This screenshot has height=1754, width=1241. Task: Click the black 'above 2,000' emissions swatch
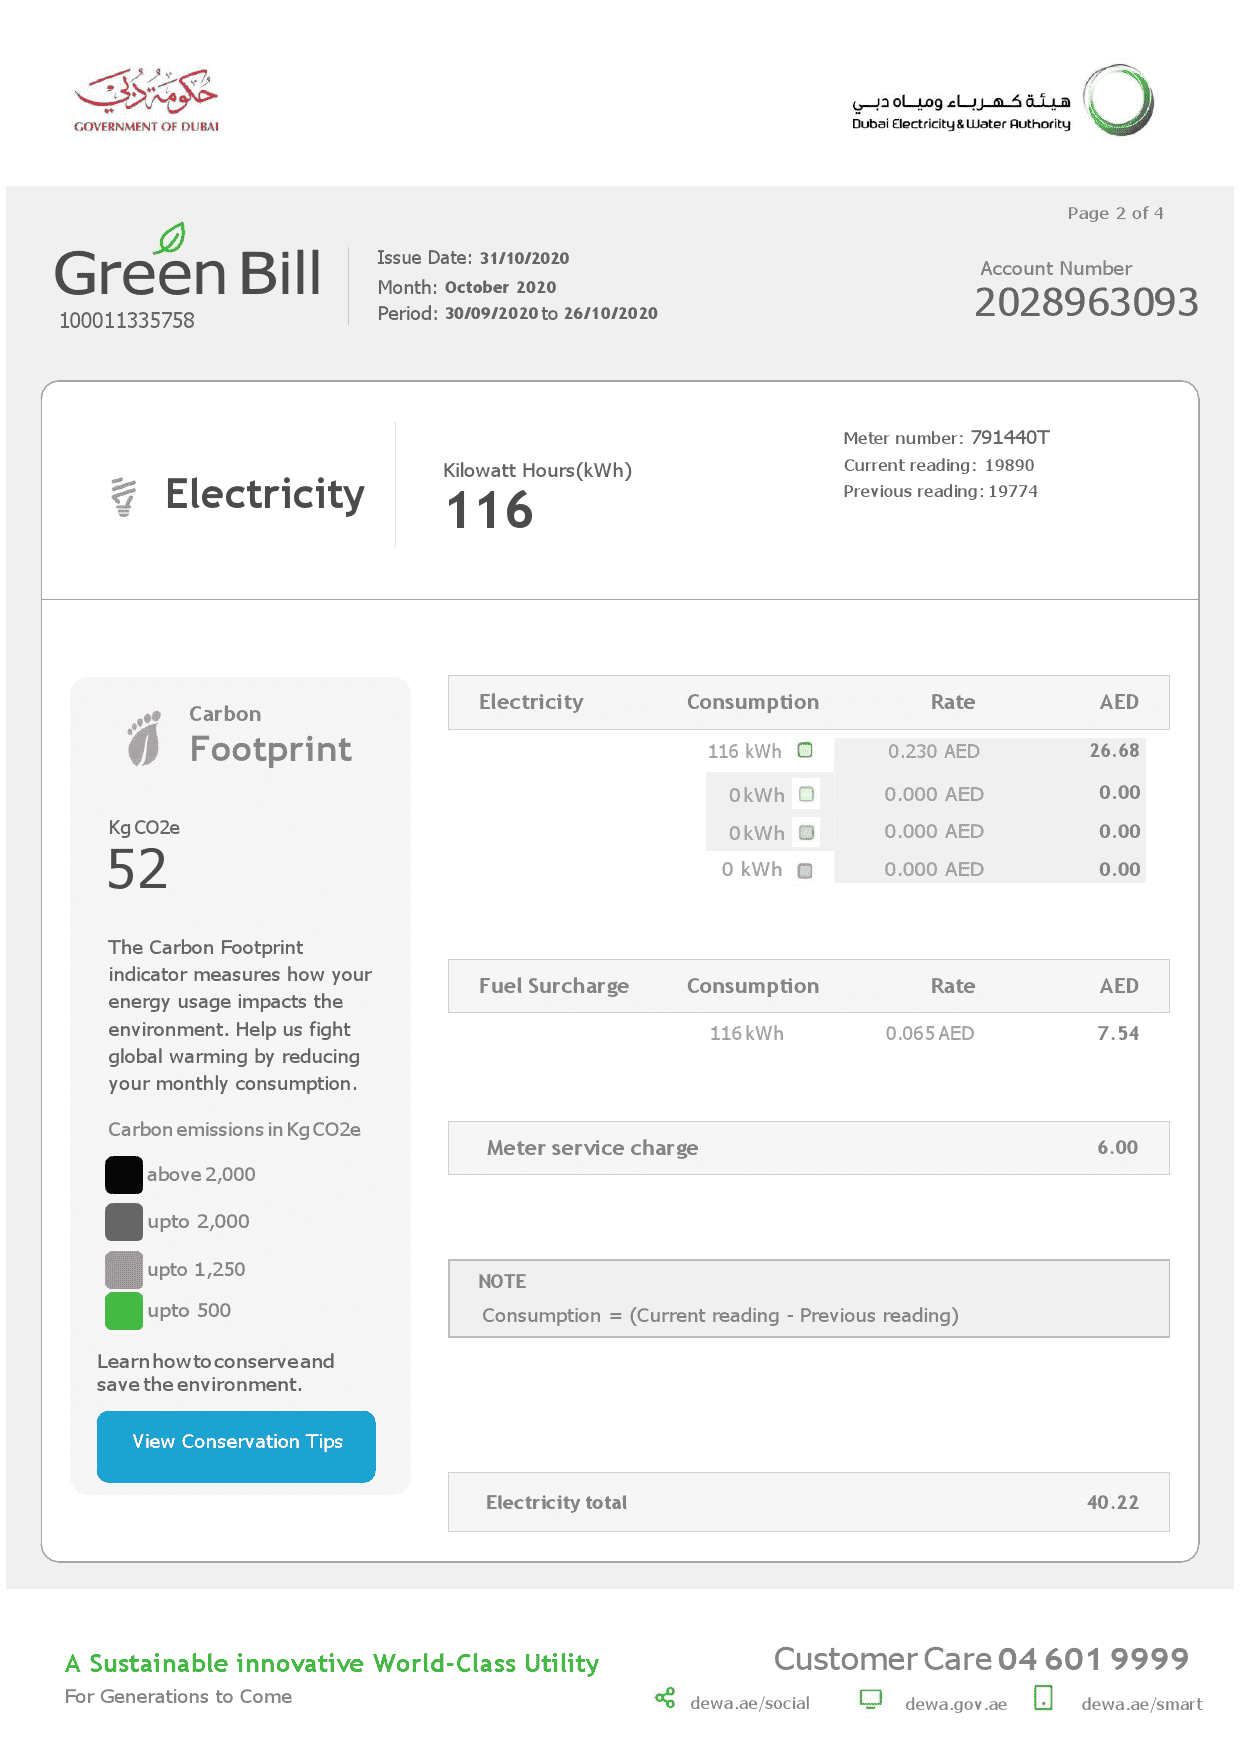[x=124, y=1175]
